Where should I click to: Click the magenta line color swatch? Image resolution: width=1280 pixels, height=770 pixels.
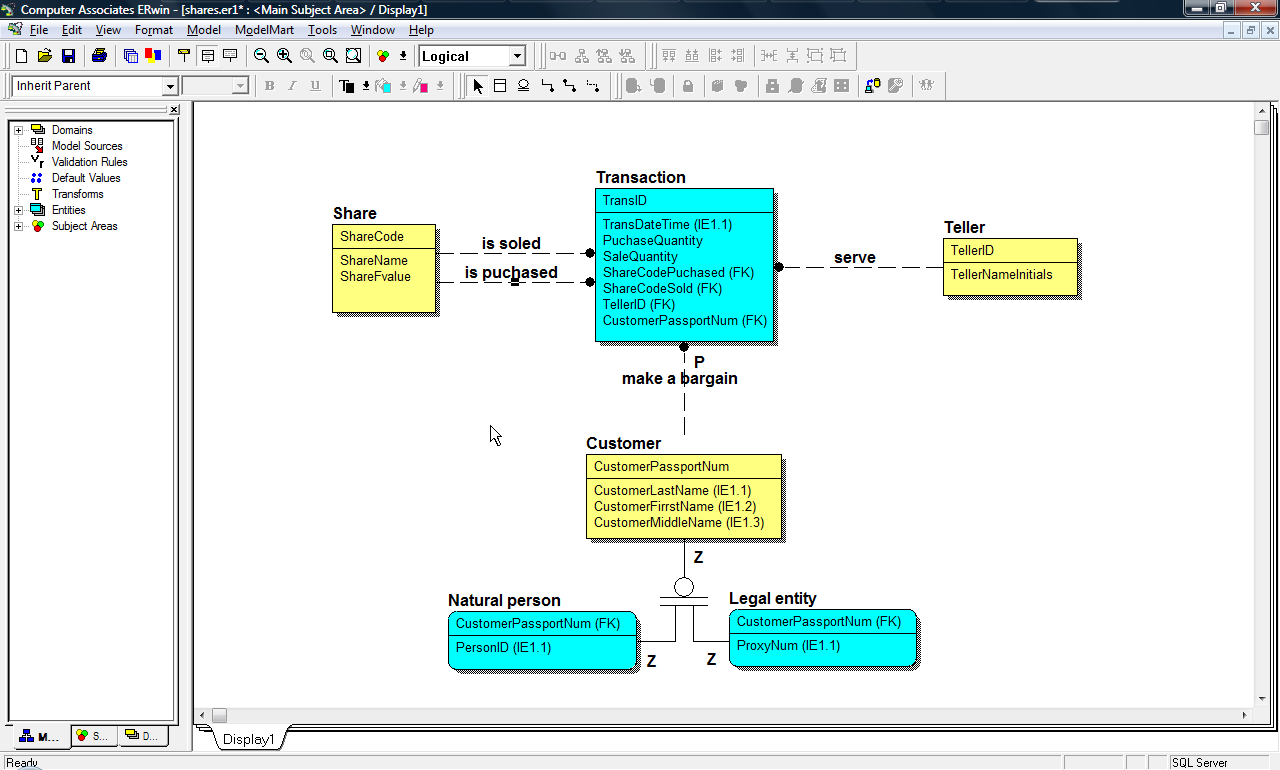click(422, 86)
